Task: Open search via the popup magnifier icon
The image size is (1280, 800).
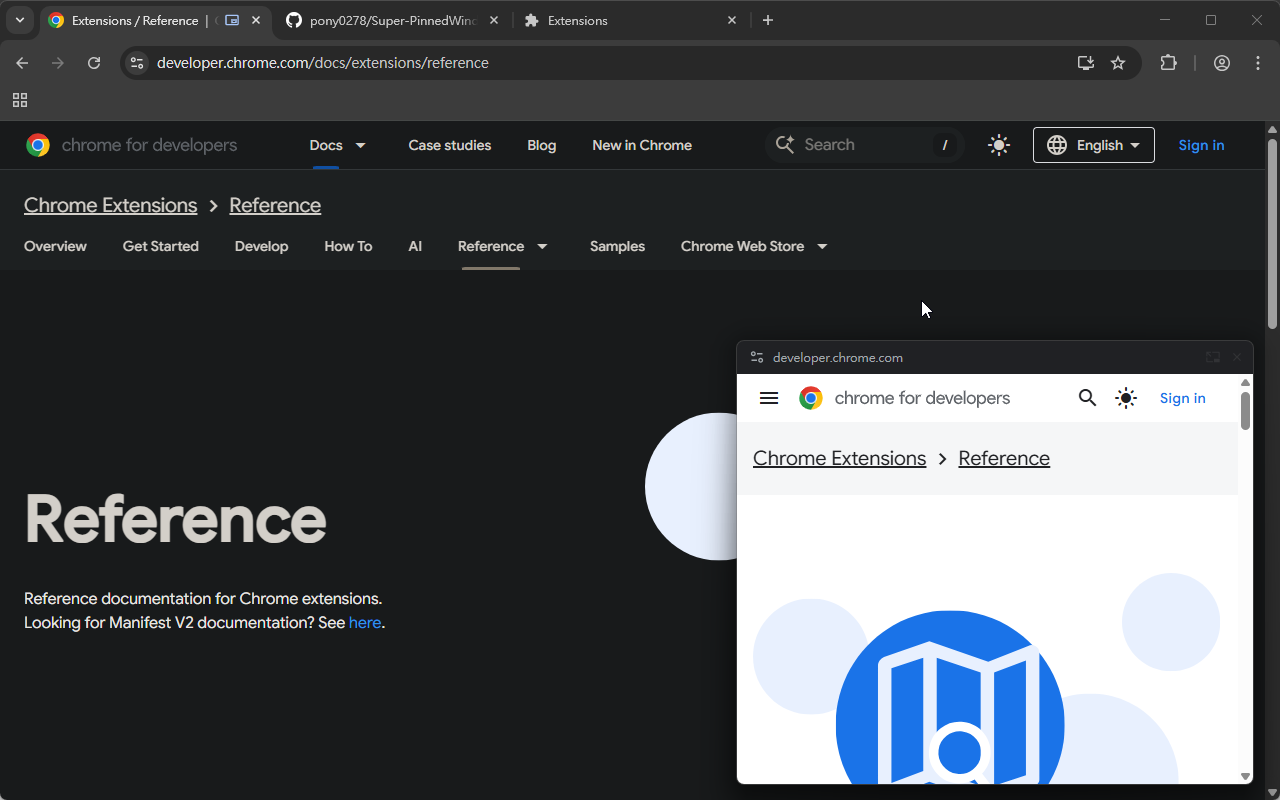Action: pyautogui.click(x=1088, y=398)
